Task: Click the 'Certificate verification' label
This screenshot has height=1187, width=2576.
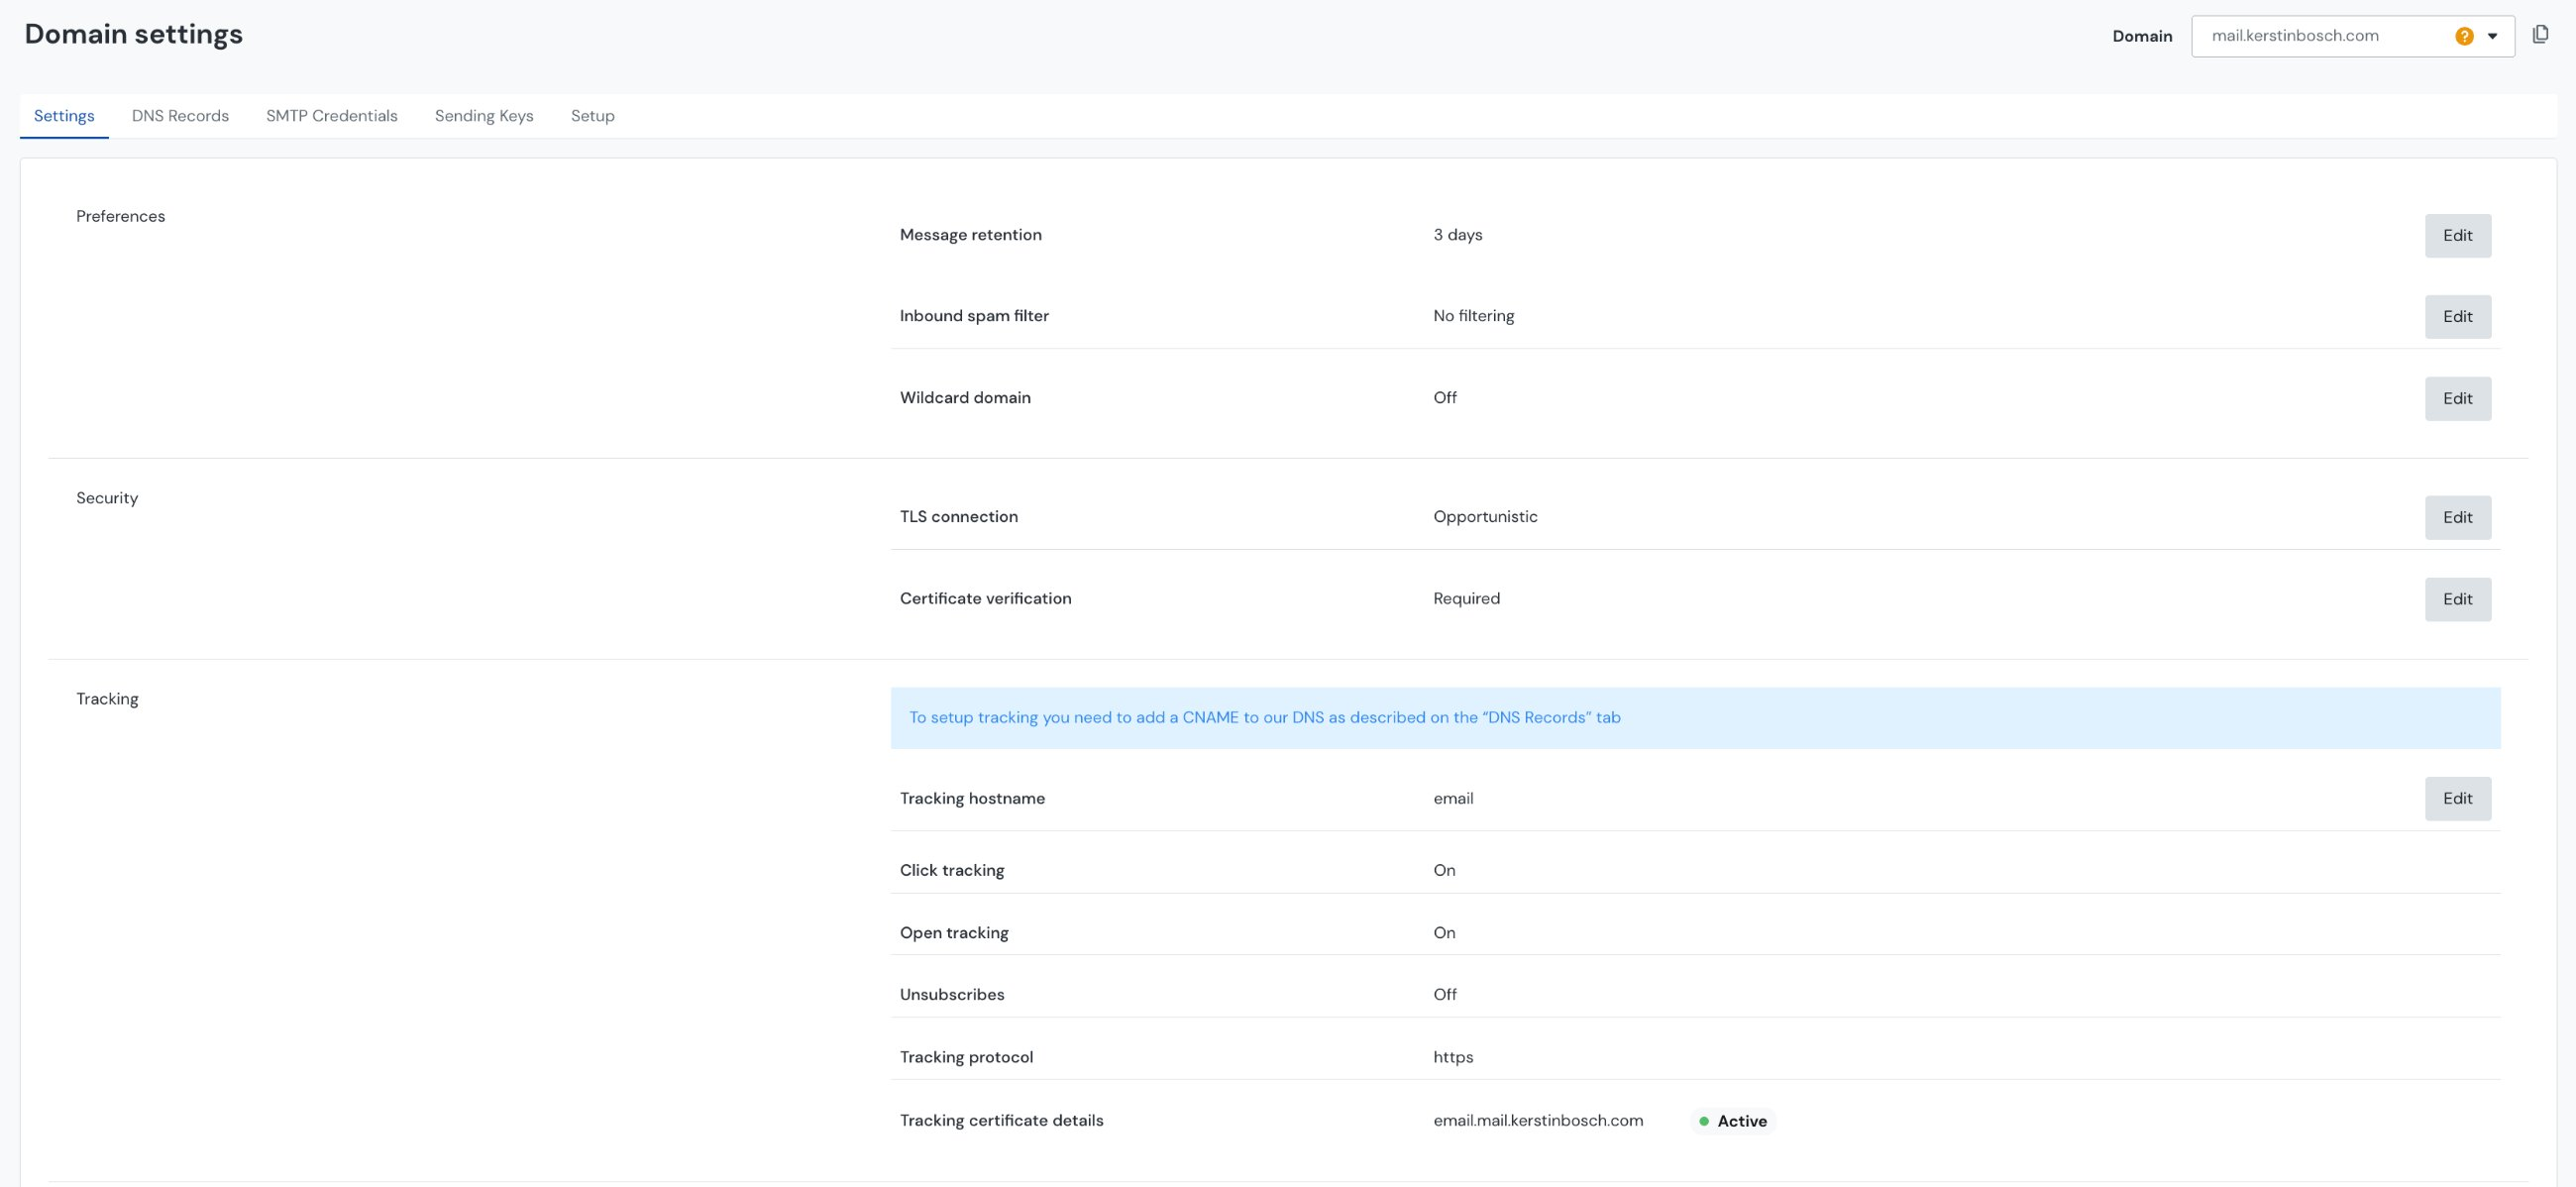Action: 985,599
